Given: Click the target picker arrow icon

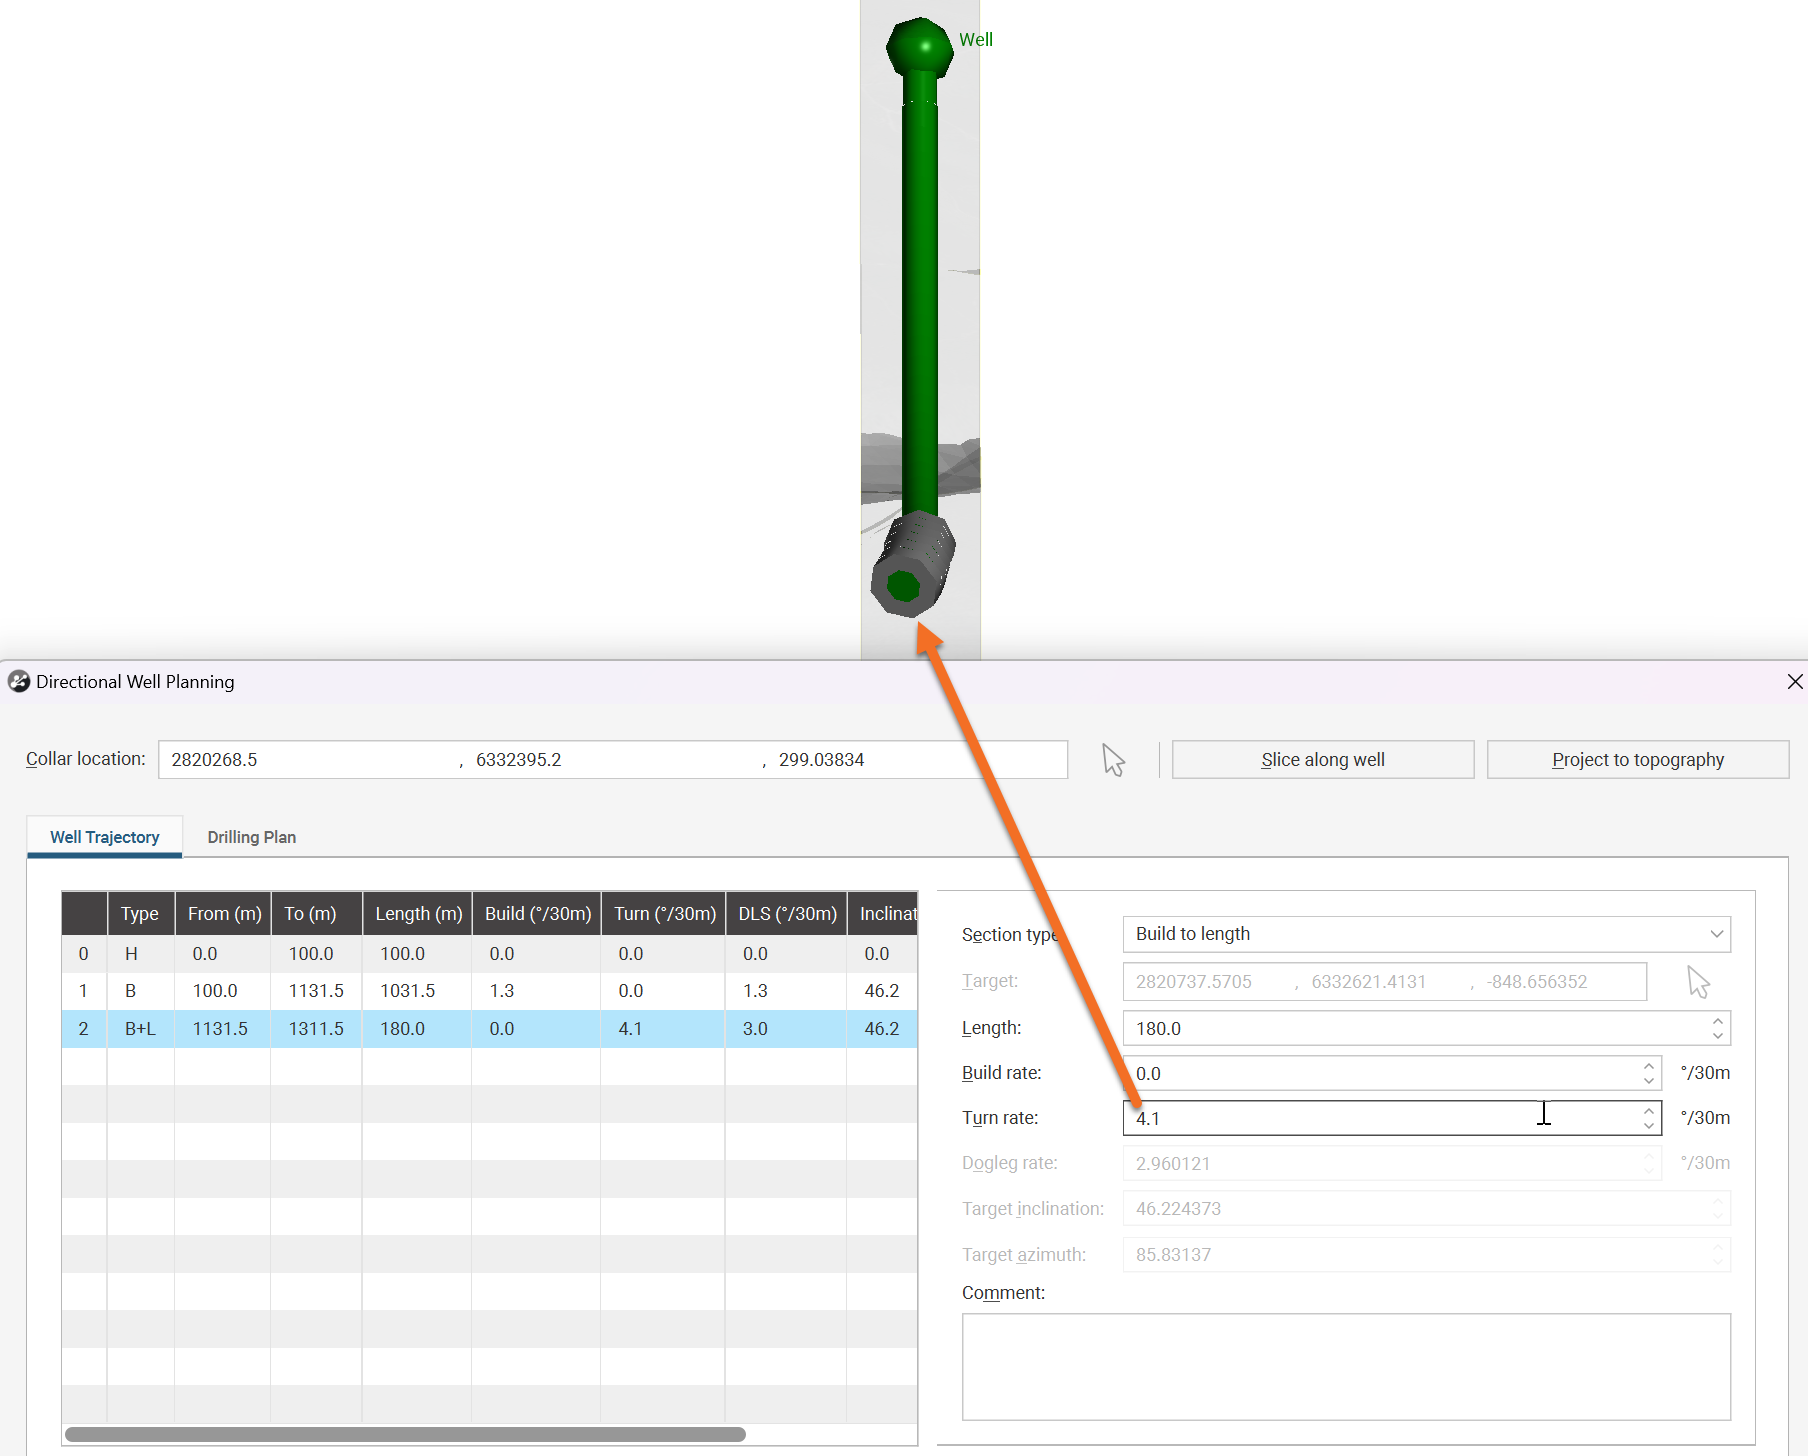Looking at the screenshot, I should tap(1698, 982).
